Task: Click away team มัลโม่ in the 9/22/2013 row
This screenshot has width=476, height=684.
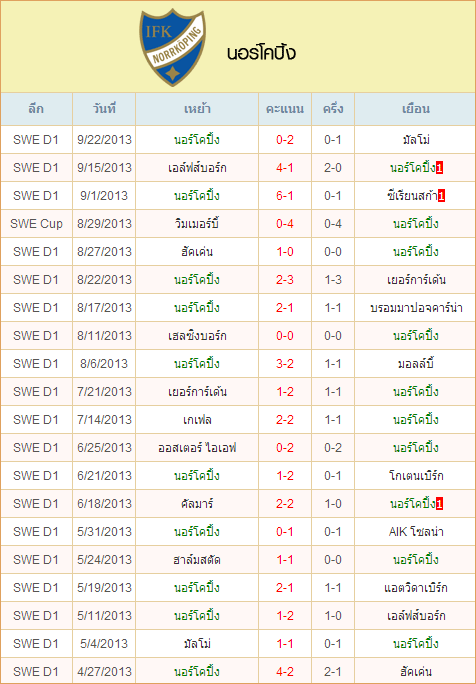Action: tap(416, 140)
